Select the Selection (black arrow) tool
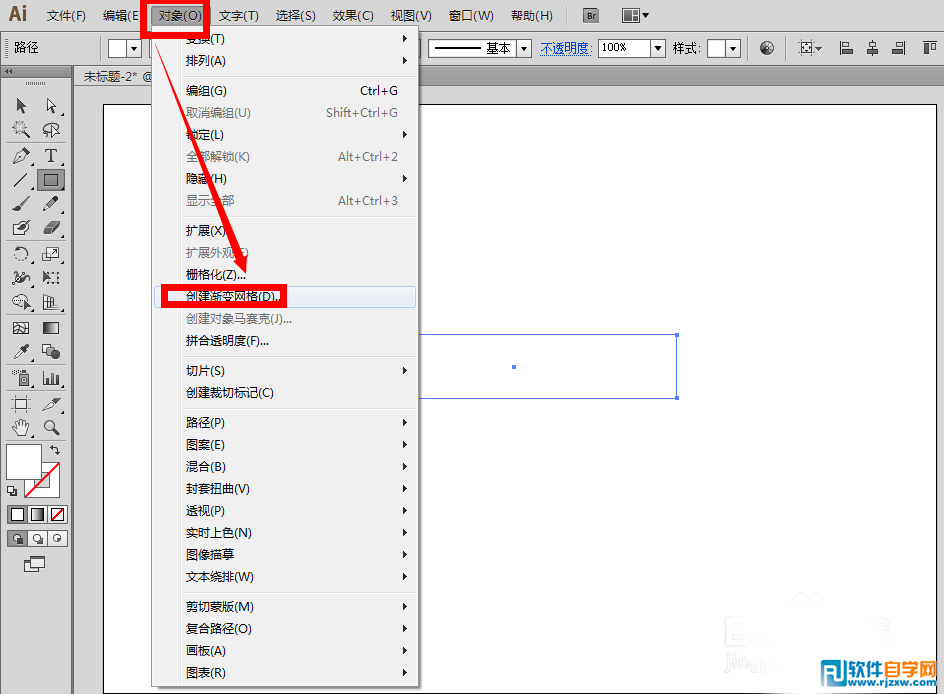Viewport: 944px width, 694px height. tap(21, 106)
